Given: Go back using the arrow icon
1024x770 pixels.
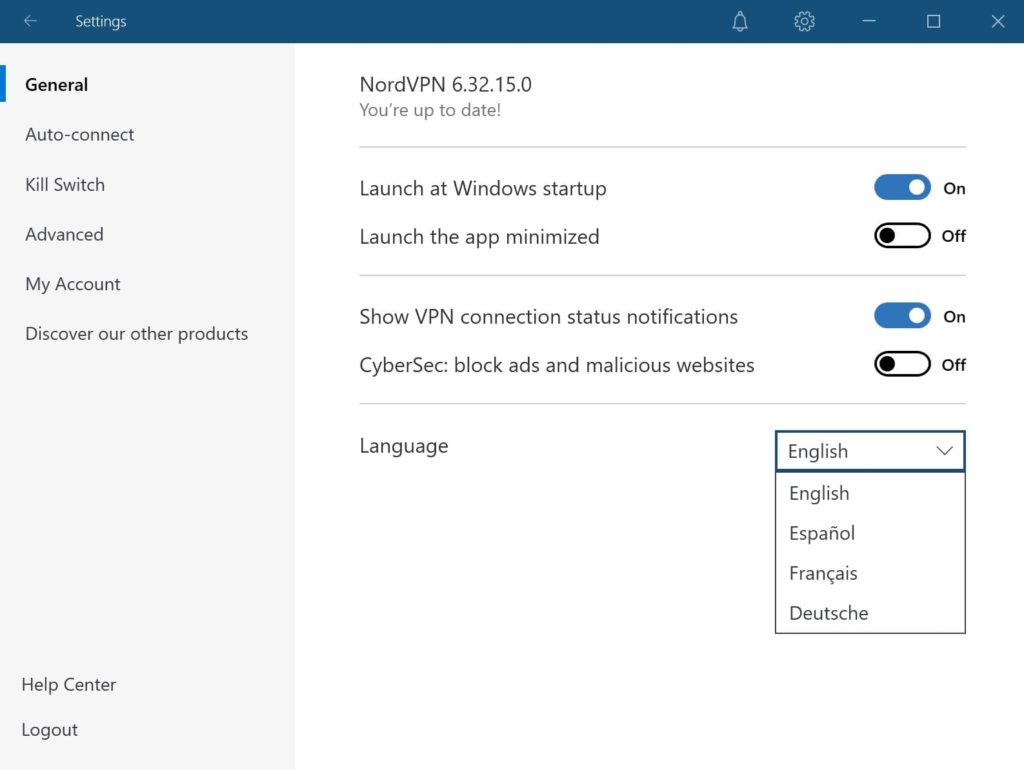Looking at the screenshot, I should [x=30, y=21].
